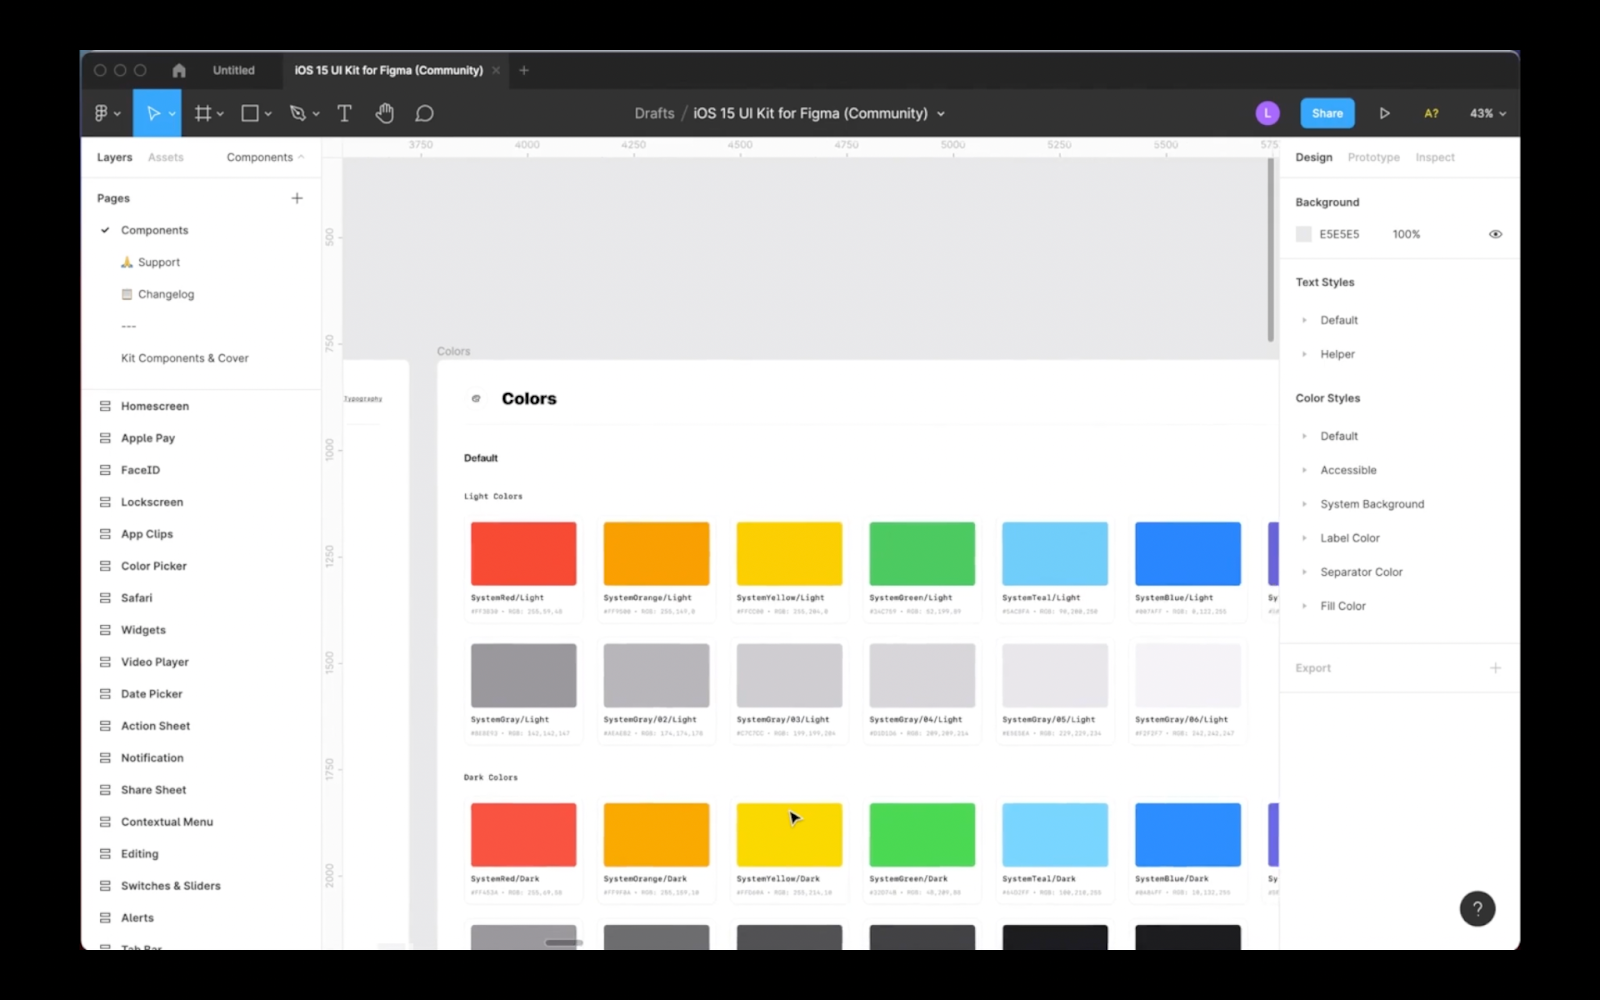Open the Figma main menu icon
Viewport: 1600px width, 1000px height.
(x=101, y=113)
